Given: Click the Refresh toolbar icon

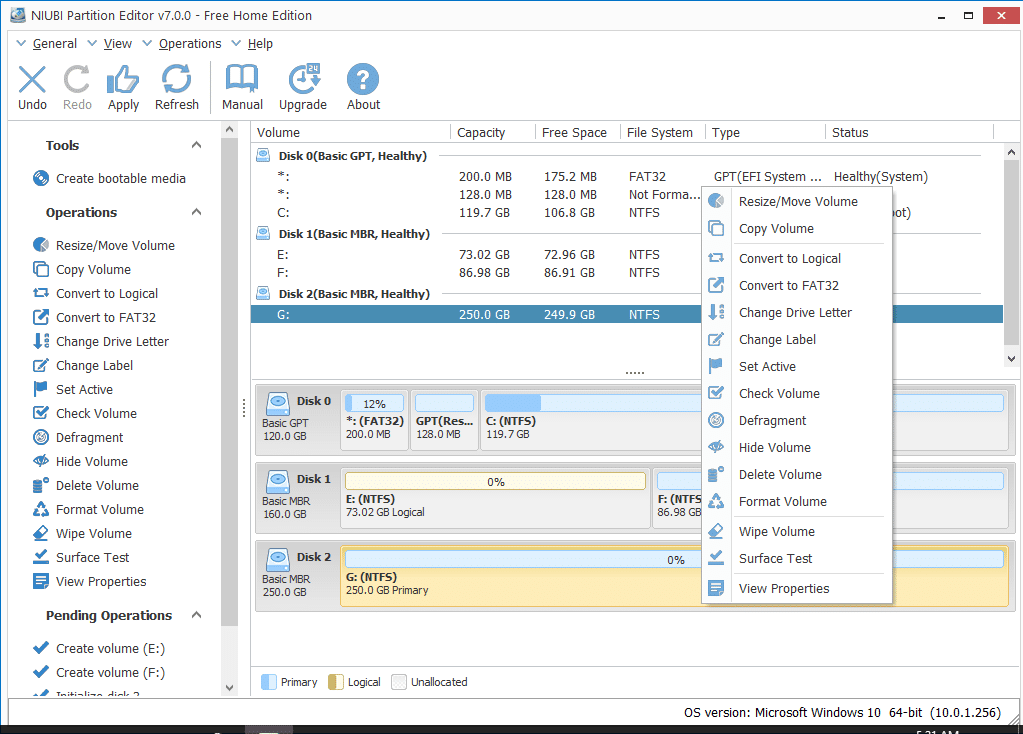Looking at the screenshot, I should pyautogui.click(x=176, y=80).
